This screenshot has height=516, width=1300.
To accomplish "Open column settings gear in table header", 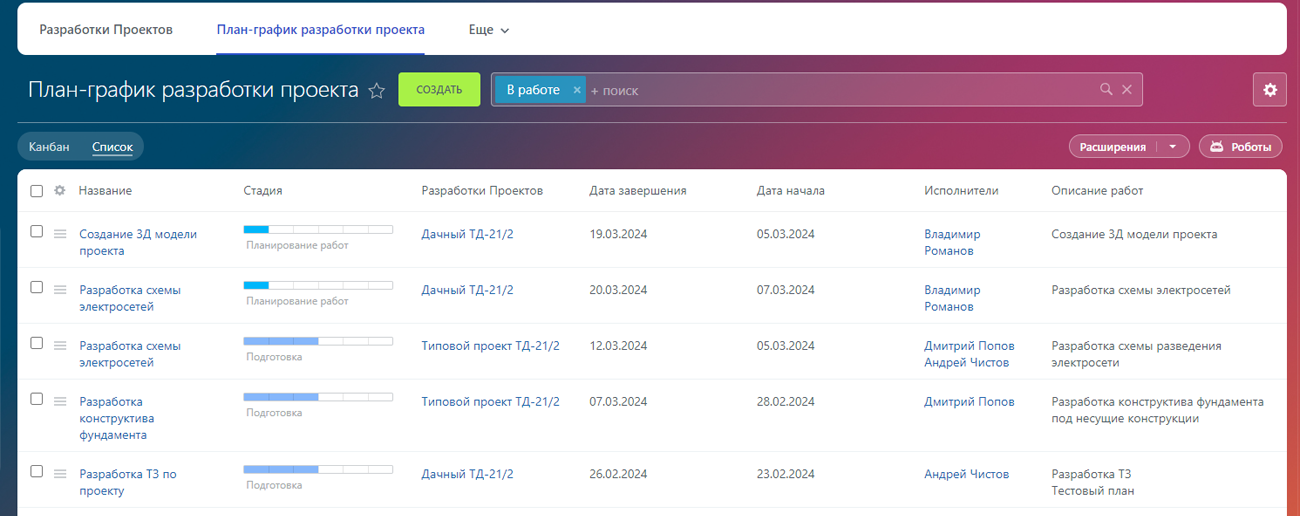I will (60, 191).
